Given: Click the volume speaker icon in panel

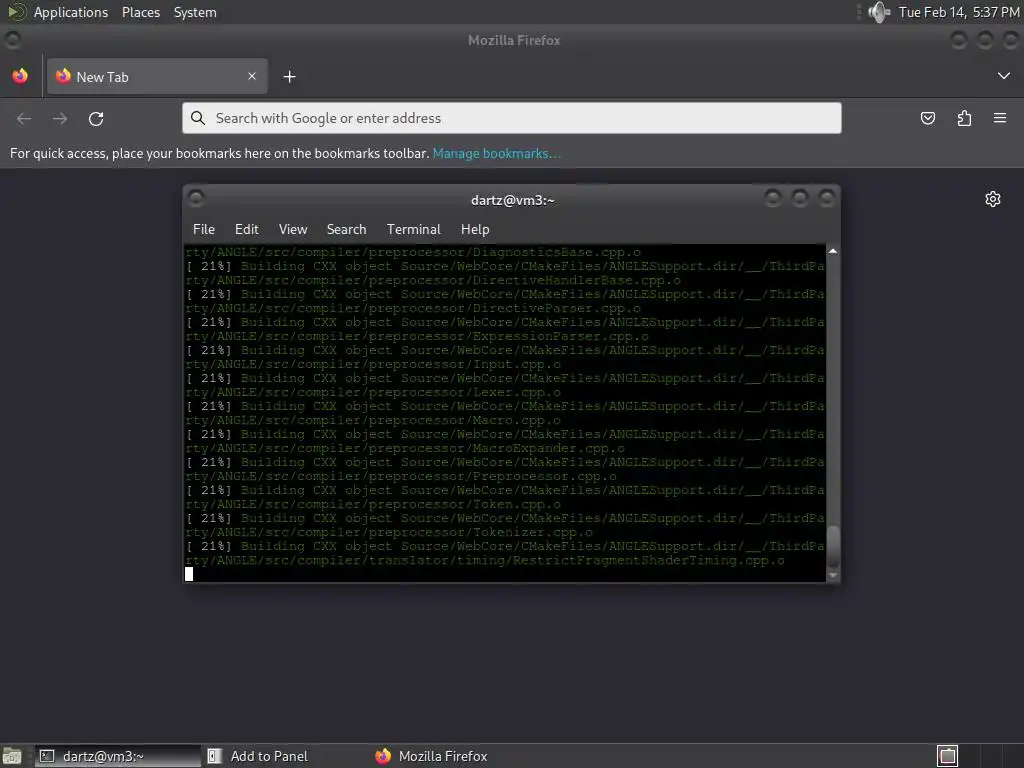Looking at the screenshot, I should pyautogui.click(x=879, y=12).
